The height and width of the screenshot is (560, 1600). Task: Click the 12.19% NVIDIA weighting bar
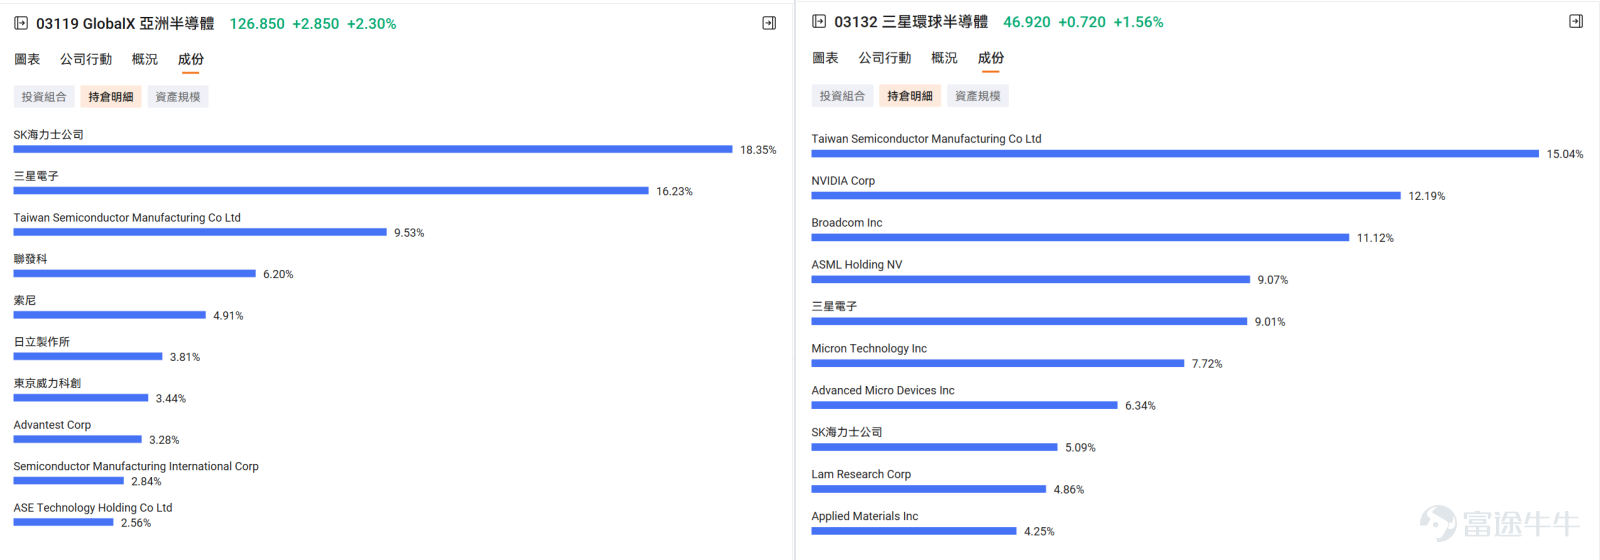(1106, 196)
